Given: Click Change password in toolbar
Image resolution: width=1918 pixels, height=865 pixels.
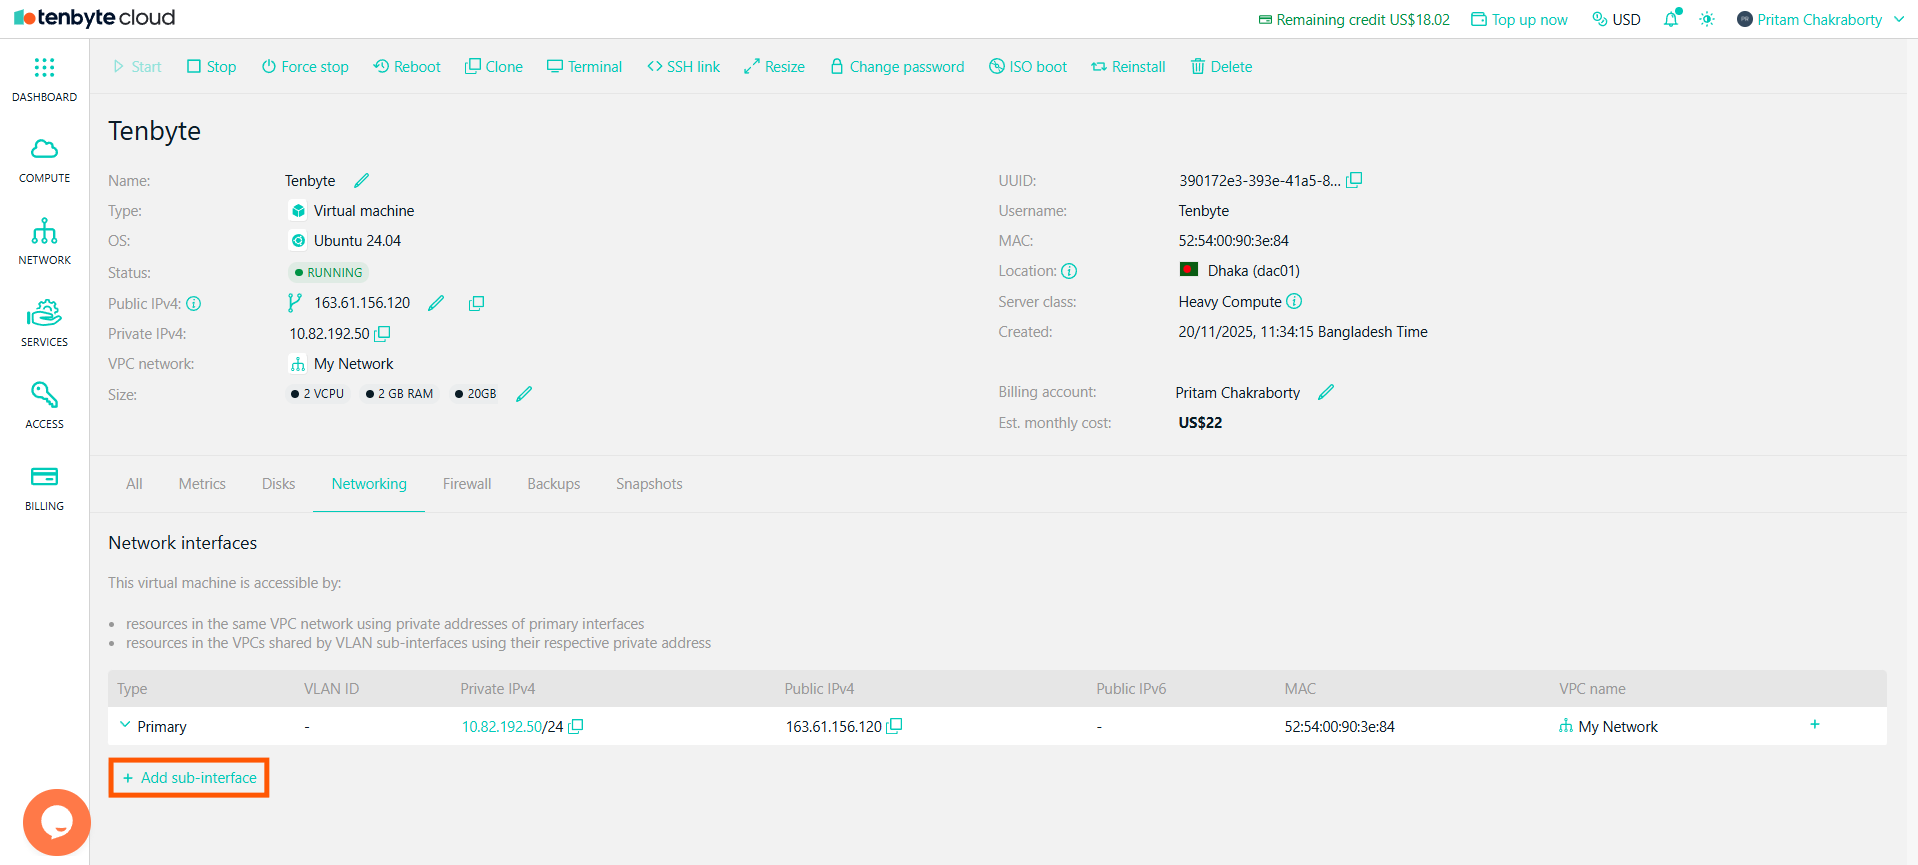Looking at the screenshot, I should pyautogui.click(x=897, y=66).
